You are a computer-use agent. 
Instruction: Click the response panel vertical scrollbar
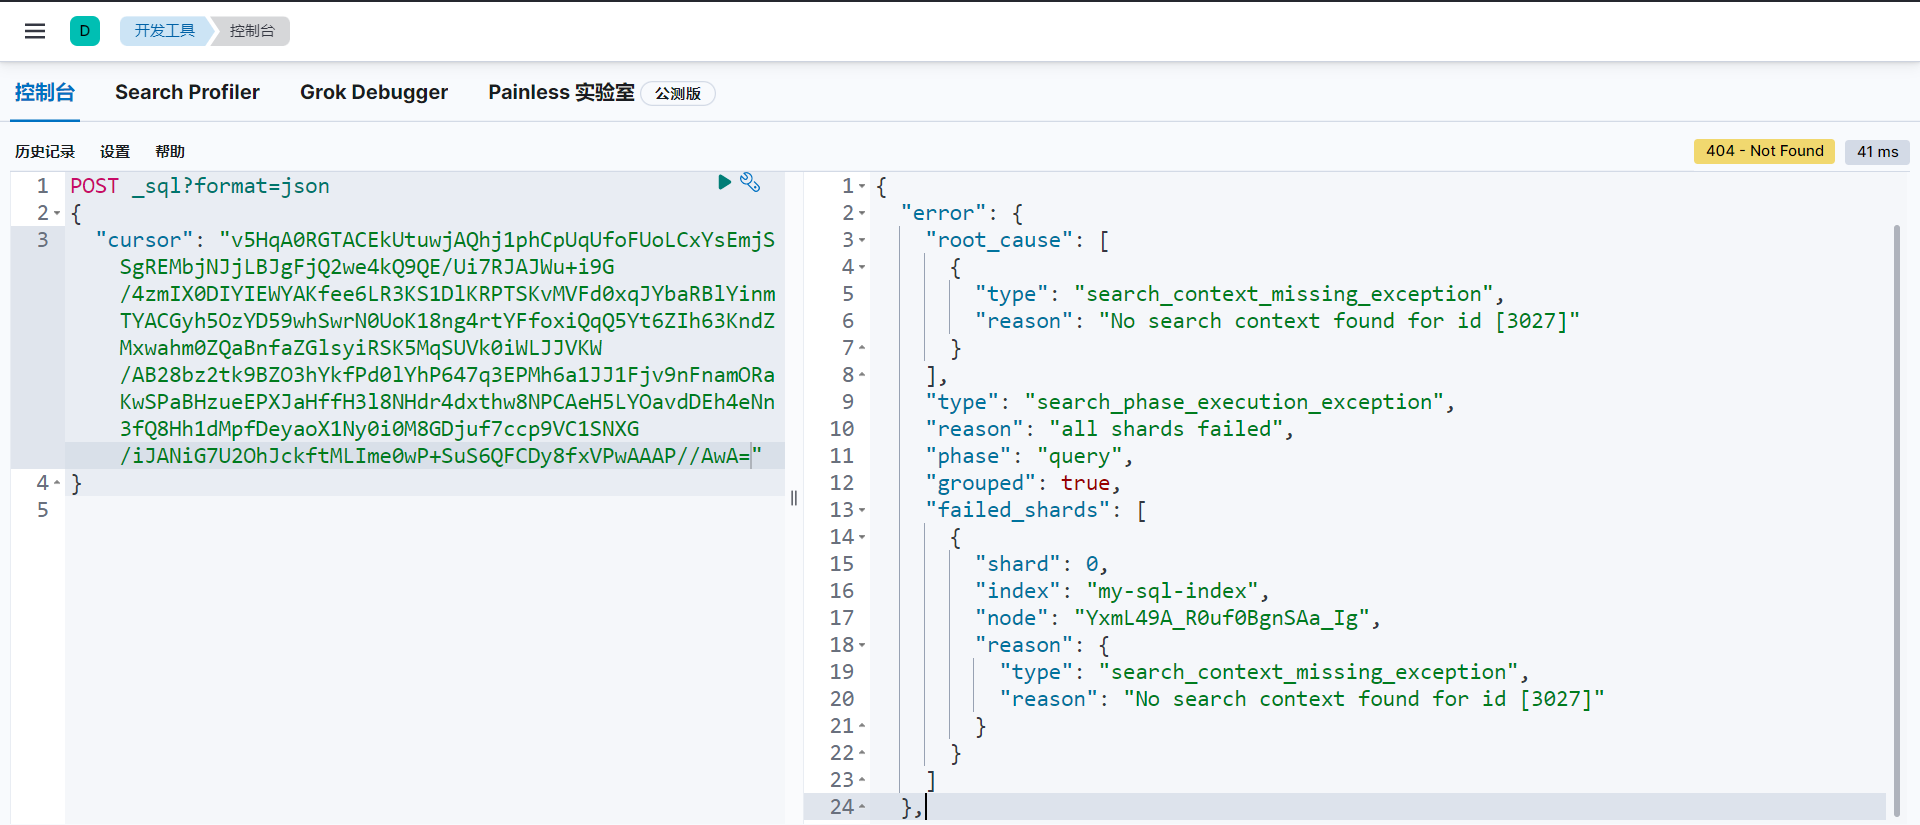pyautogui.click(x=1896, y=500)
